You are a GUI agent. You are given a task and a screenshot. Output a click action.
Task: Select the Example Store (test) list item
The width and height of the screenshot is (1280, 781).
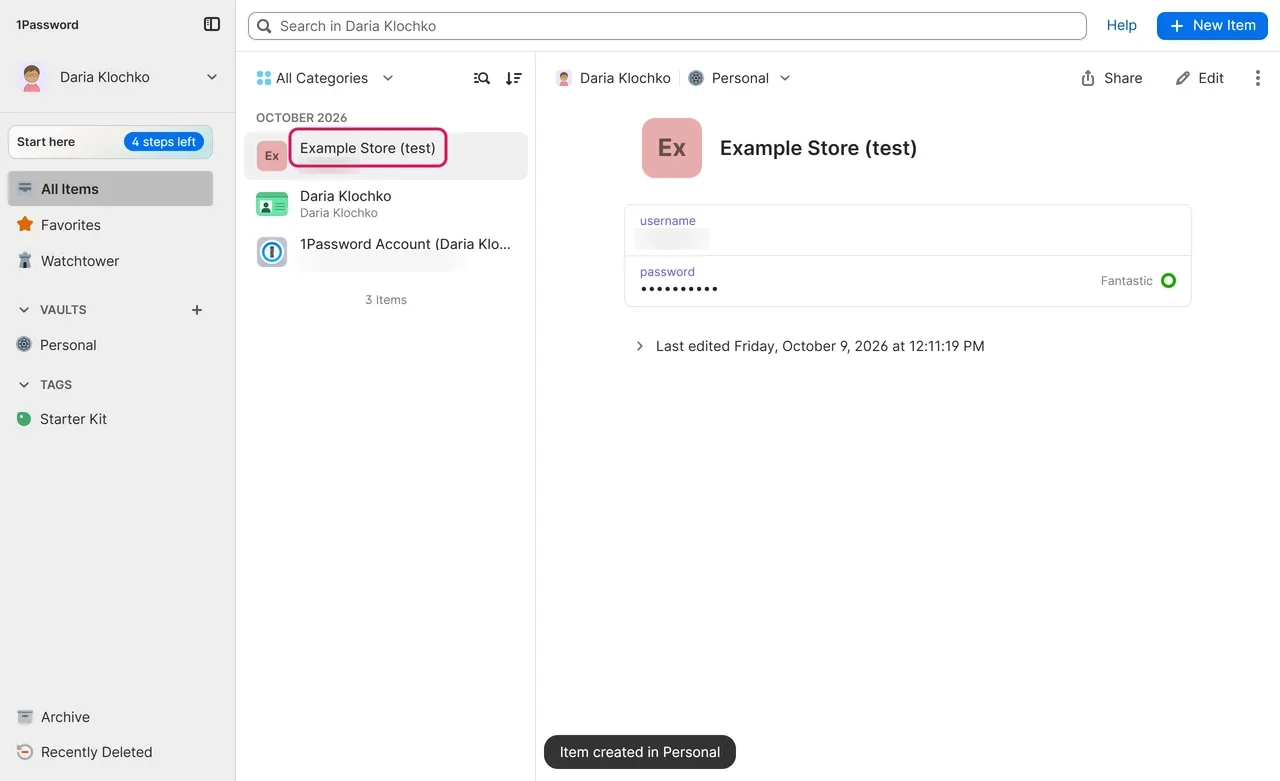click(x=386, y=156)
